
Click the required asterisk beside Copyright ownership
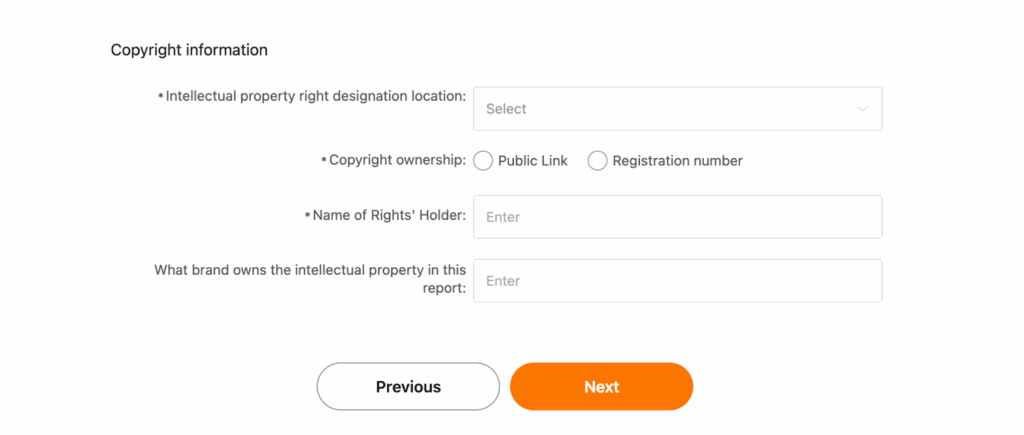point(324,160)
